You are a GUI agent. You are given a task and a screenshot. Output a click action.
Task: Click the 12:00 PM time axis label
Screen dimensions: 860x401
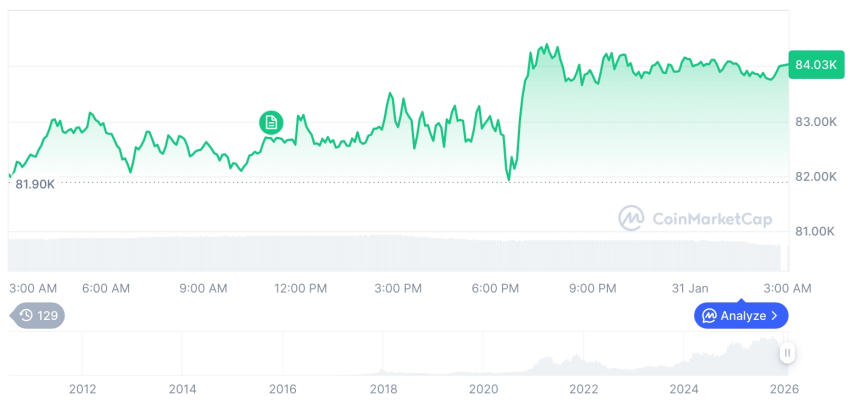point(300,288)
